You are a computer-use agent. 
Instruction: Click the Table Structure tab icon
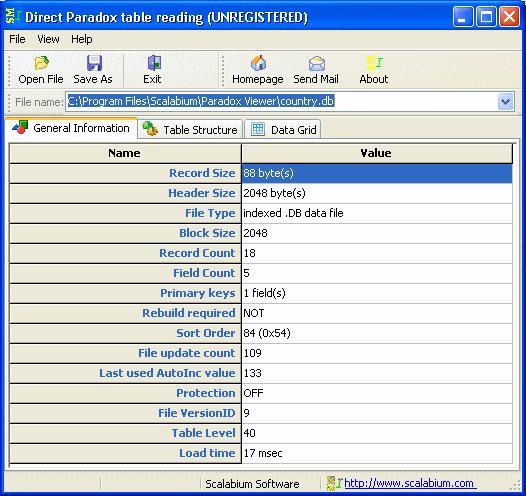pos(150,129)
